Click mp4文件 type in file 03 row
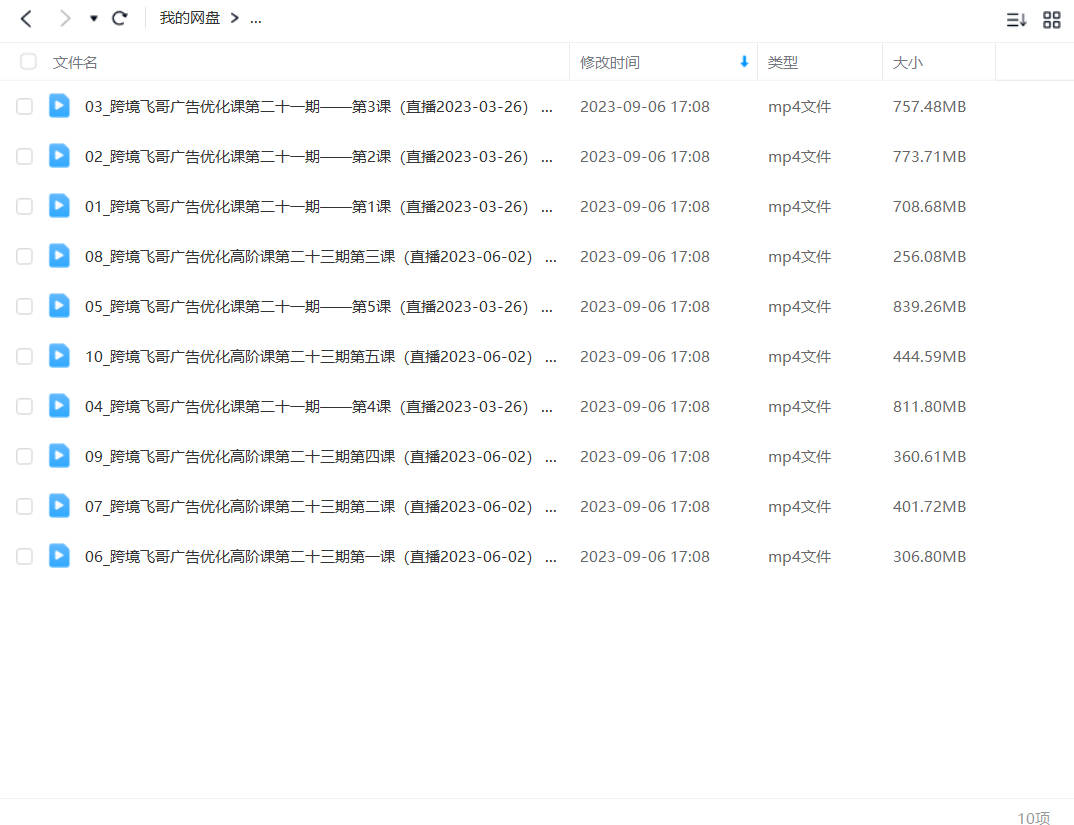The image size is (1074, 825). tap(799, 107)
